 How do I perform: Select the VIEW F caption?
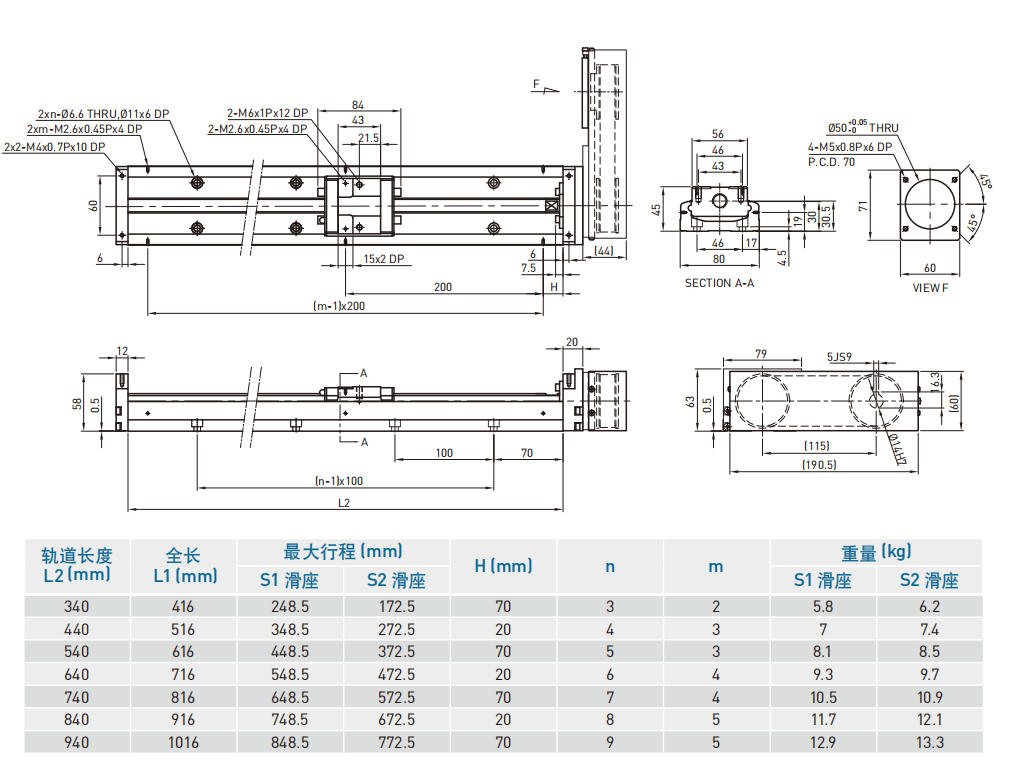click(x=930, y=287)
